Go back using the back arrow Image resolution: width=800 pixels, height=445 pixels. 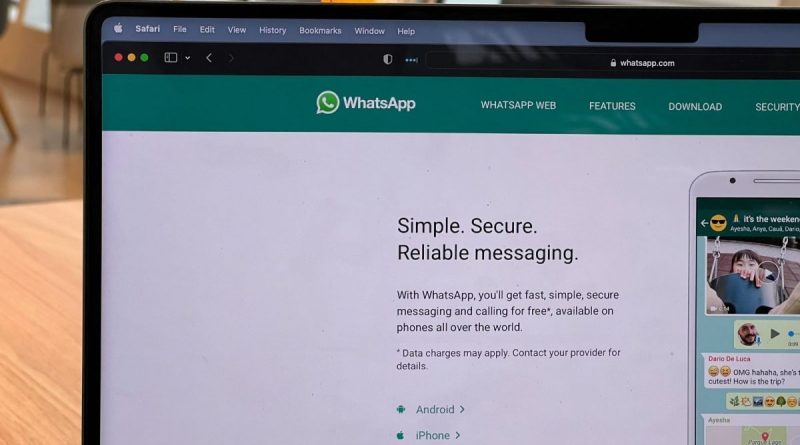[x=209, y=58]
